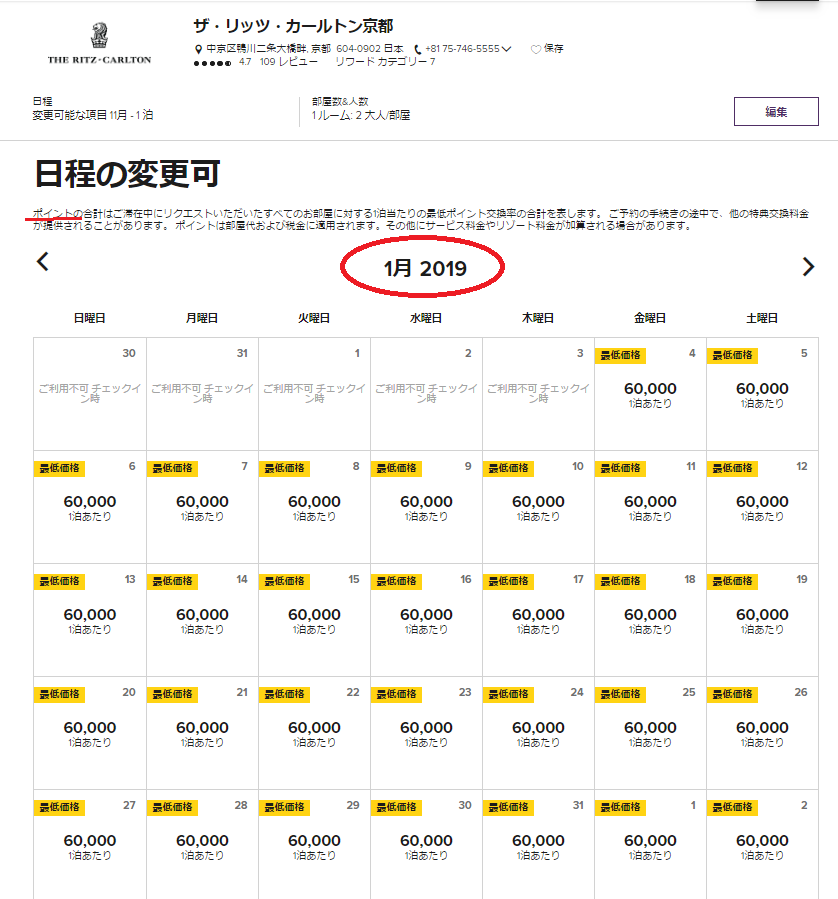838x899 pixels.
Task: Click the five-dot rating indicator
Action: coord(213,63)
